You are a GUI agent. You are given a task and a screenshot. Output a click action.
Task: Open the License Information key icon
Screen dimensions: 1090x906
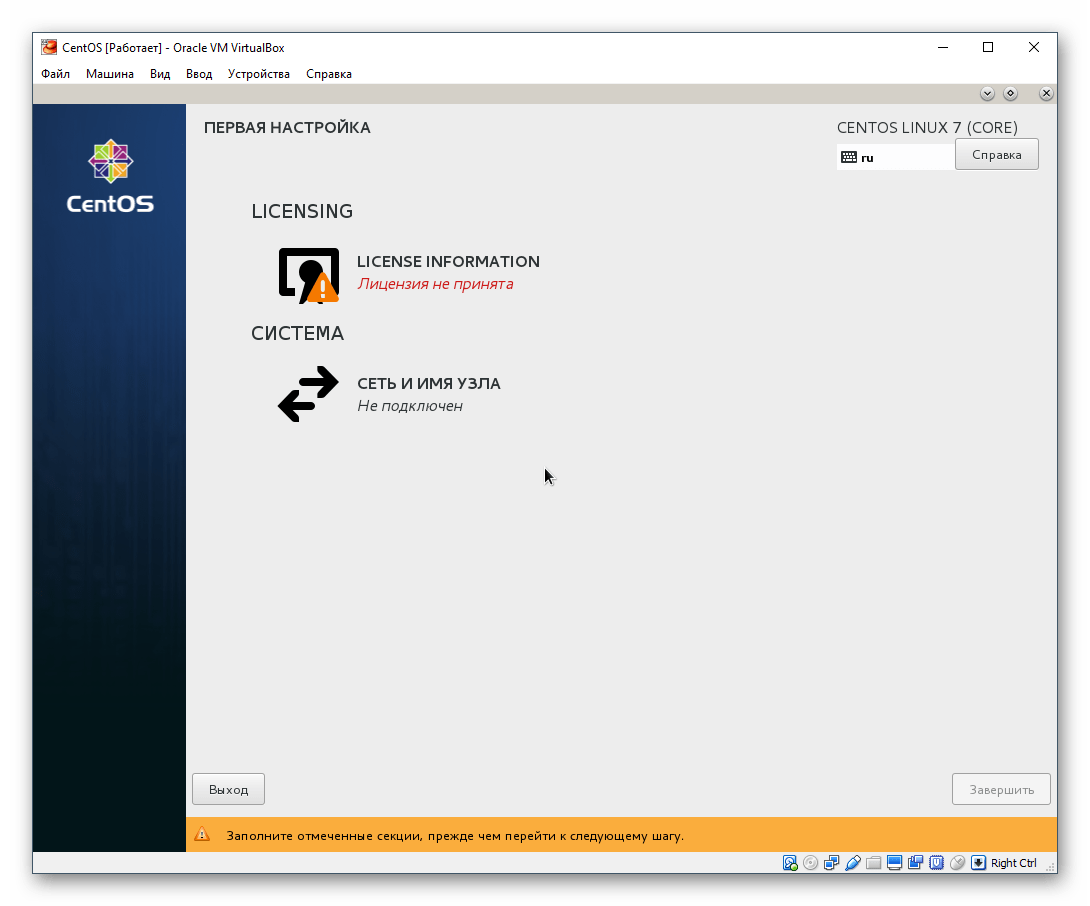308,273
